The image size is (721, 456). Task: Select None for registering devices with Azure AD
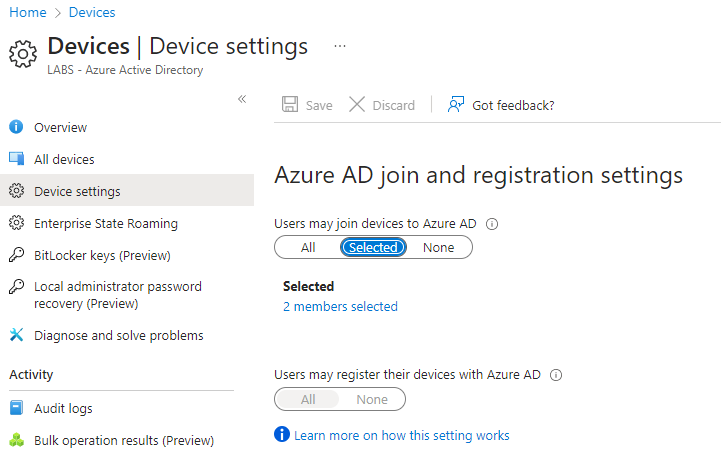(372, 399)
